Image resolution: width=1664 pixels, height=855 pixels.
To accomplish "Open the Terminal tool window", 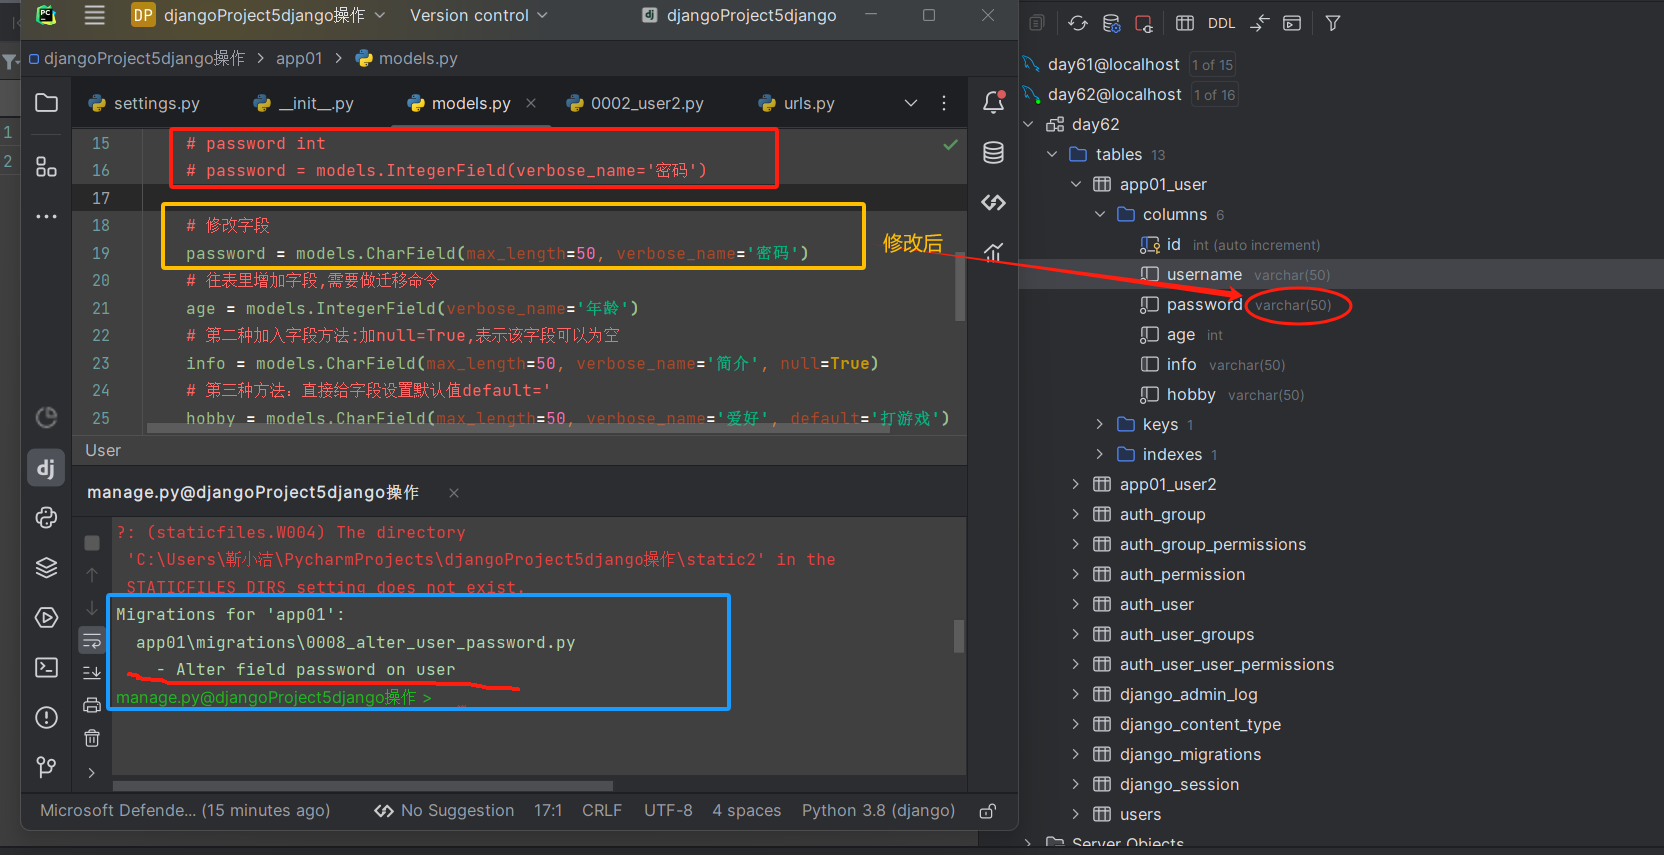I will coord(46,667).
